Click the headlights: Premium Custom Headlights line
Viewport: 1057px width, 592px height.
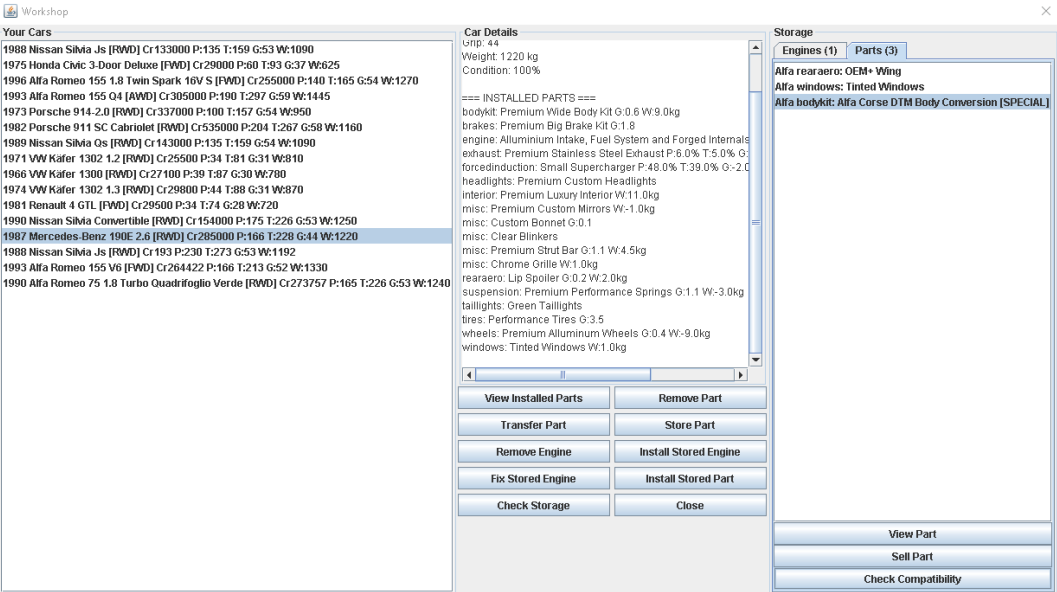560,181
